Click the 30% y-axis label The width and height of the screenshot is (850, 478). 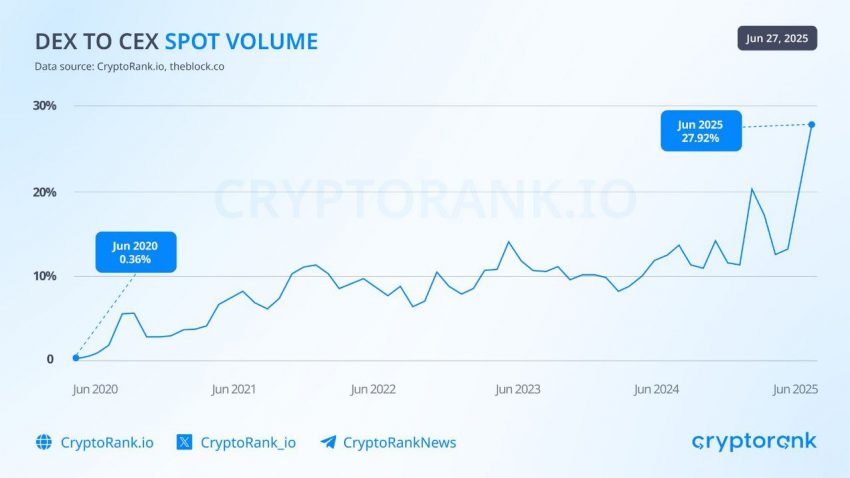pos(44,106)
